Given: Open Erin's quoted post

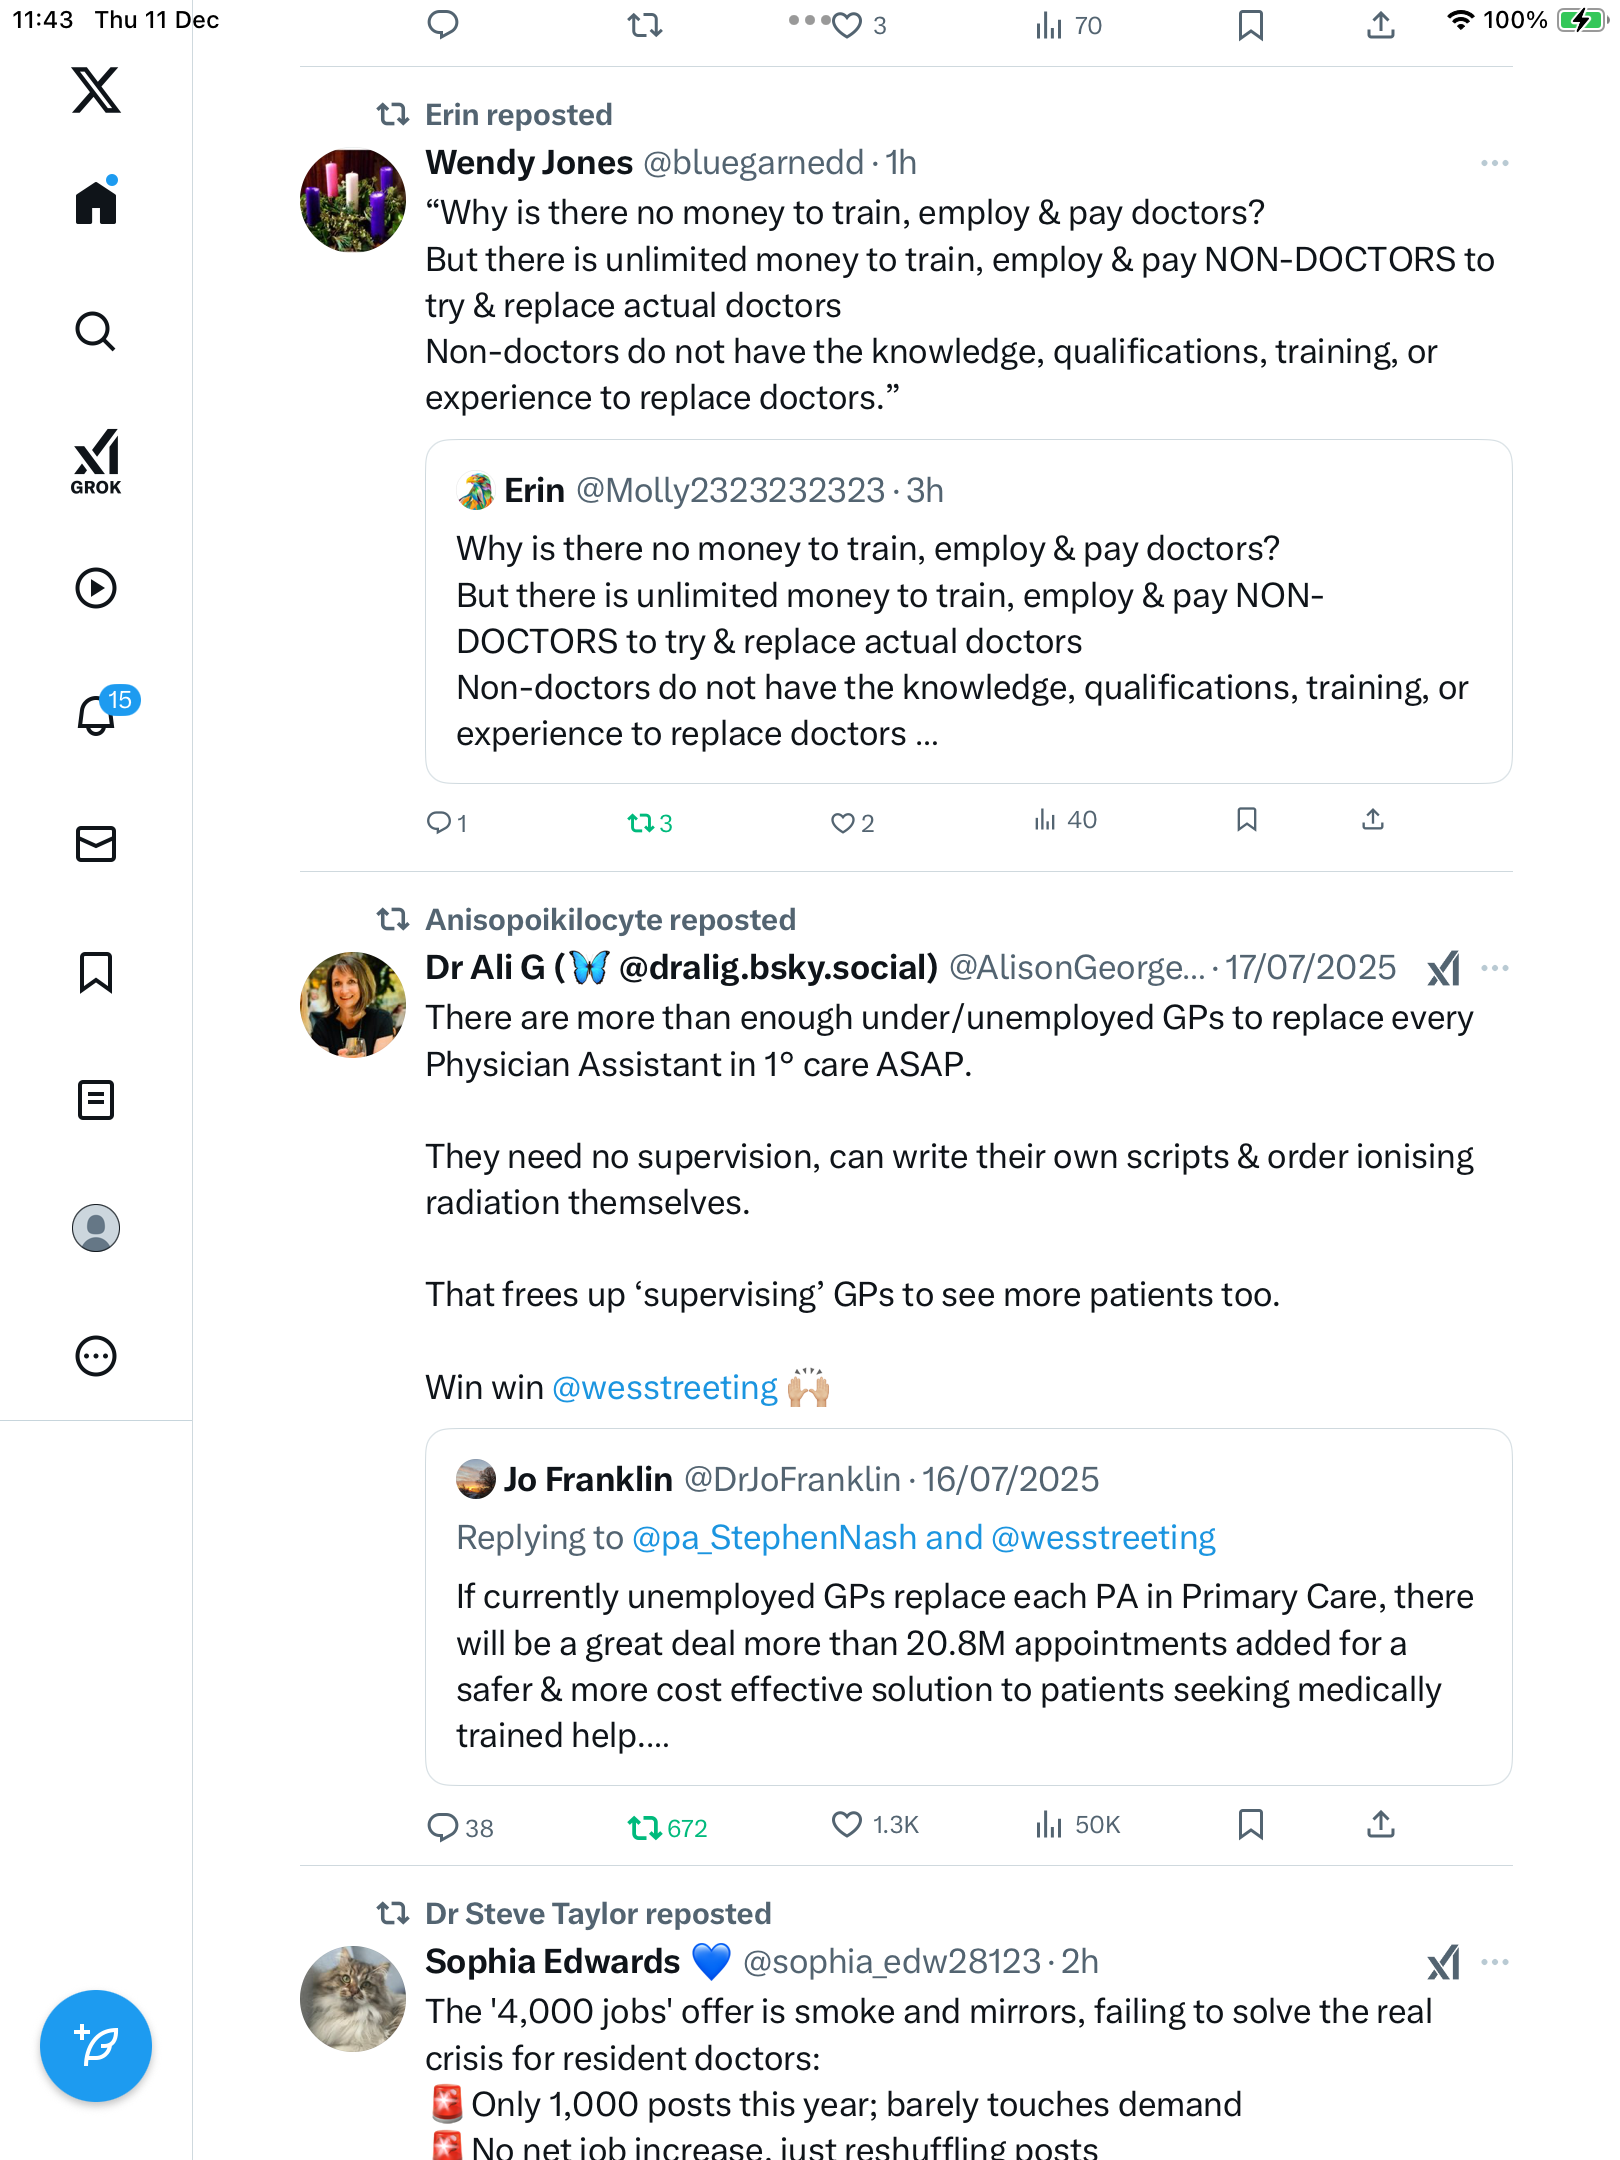Looking at the screenshot, I should click(x=967, y=640).
